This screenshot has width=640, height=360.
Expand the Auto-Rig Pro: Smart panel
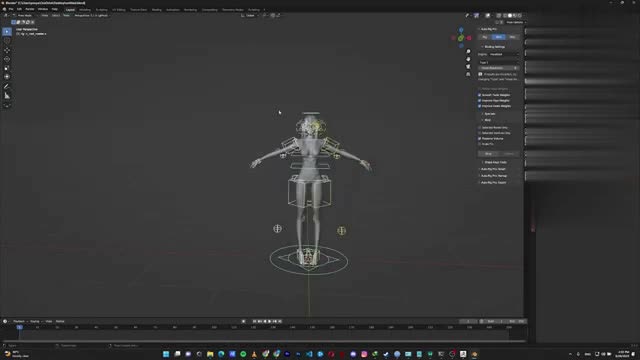pos(492,169)
